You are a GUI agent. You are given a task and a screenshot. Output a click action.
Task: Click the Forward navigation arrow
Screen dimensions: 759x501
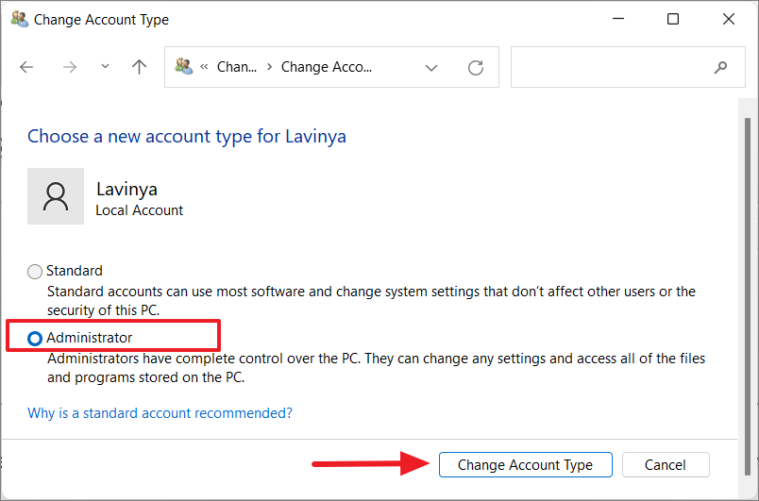click(70, 67)
